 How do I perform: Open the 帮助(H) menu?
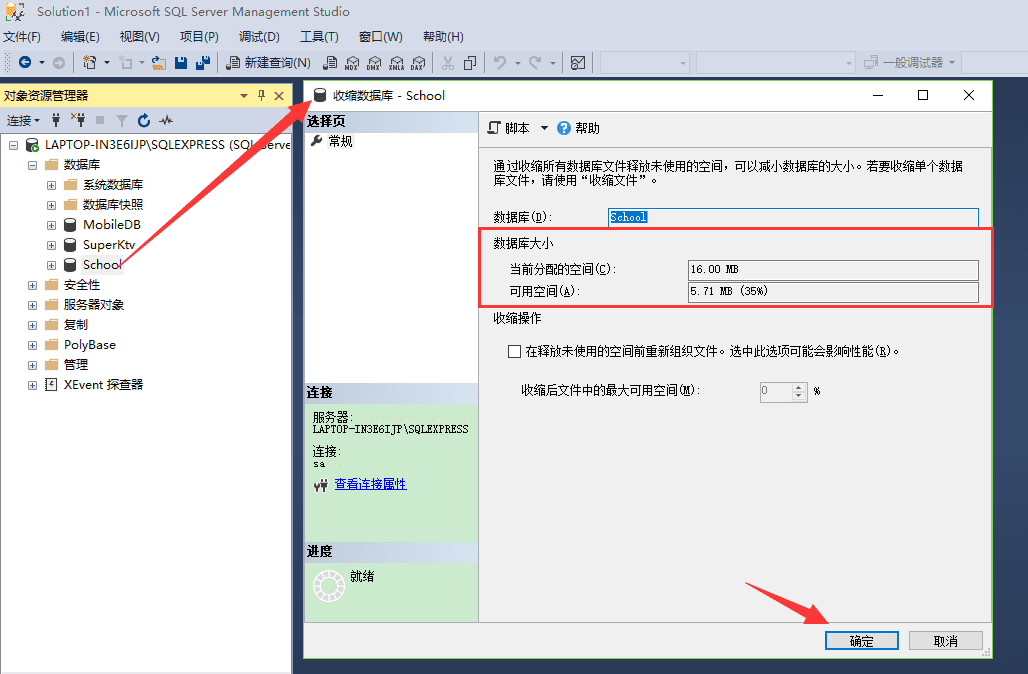(x=443, y=37)
